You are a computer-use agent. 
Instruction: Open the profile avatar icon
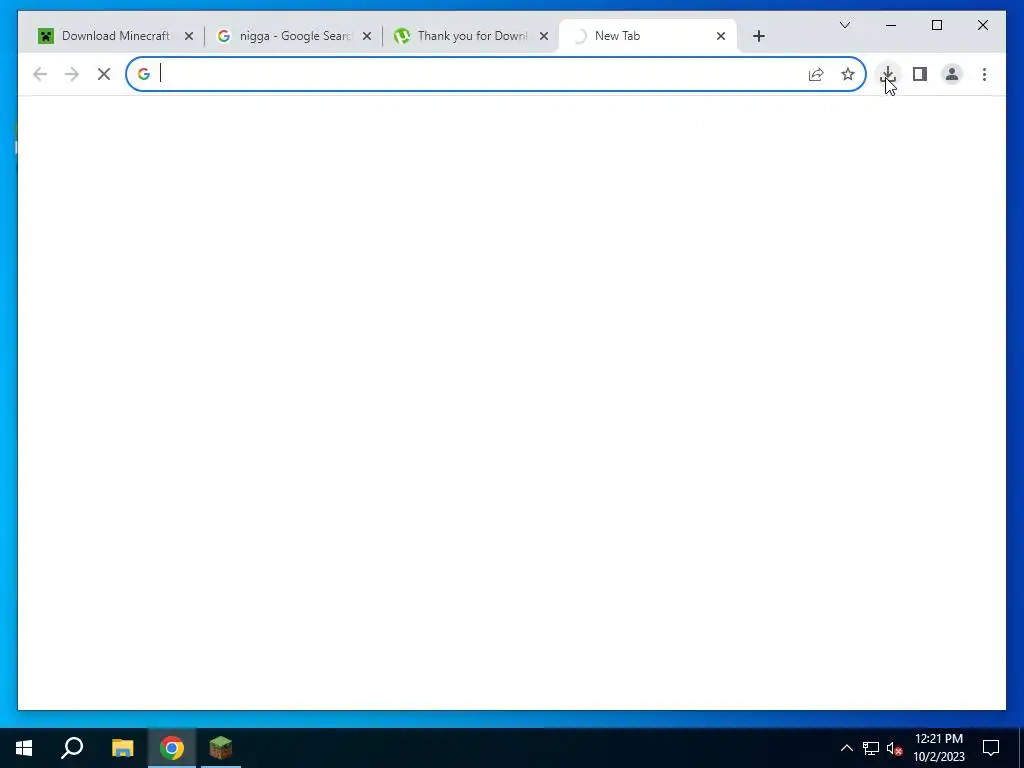pyautogui.click(x=952, y=74)
